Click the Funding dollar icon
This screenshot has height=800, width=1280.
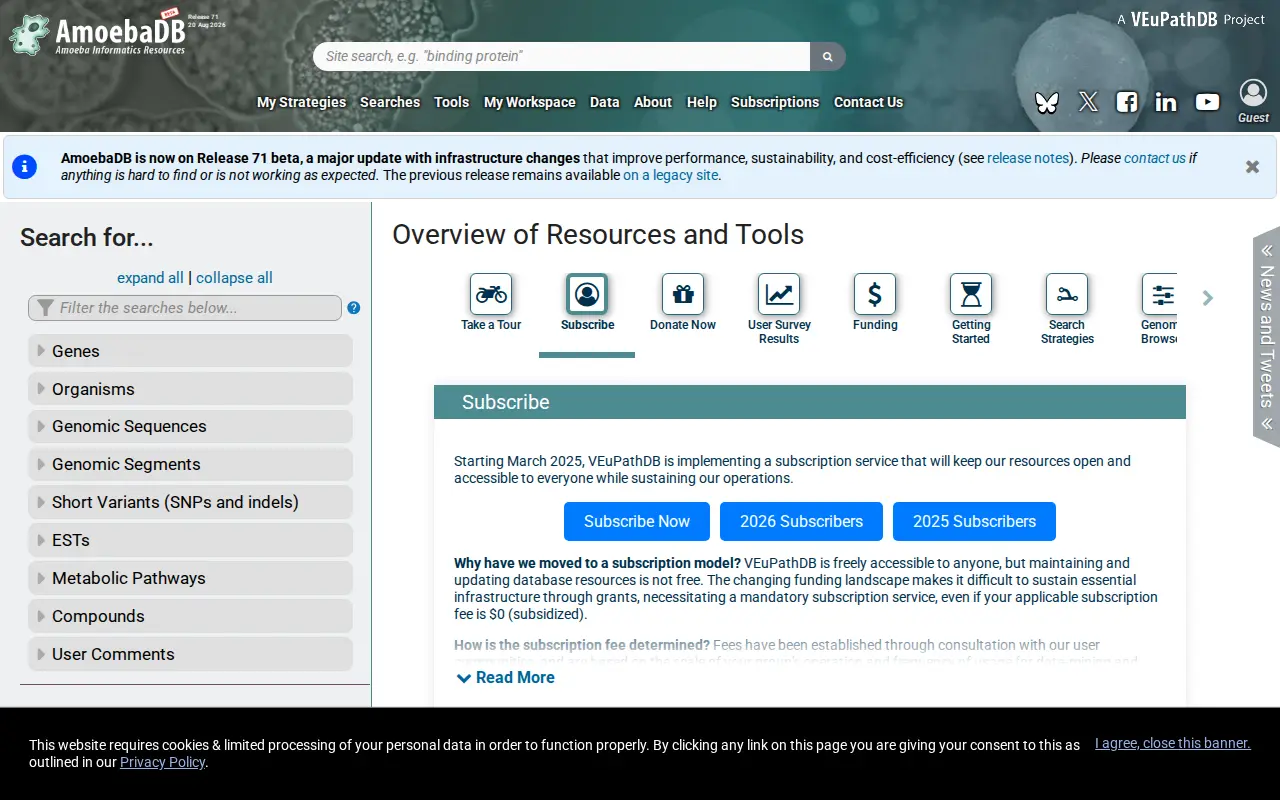(x=875, y=294)
